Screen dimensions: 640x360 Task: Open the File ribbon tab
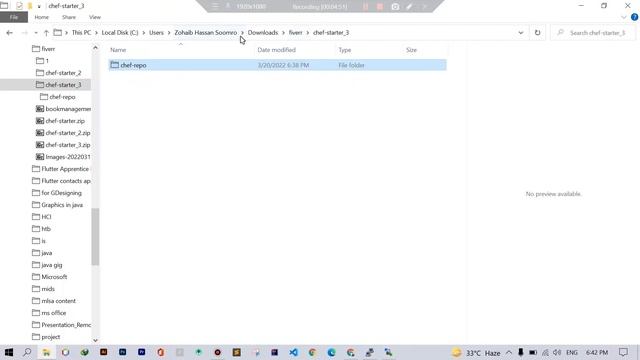14,17
